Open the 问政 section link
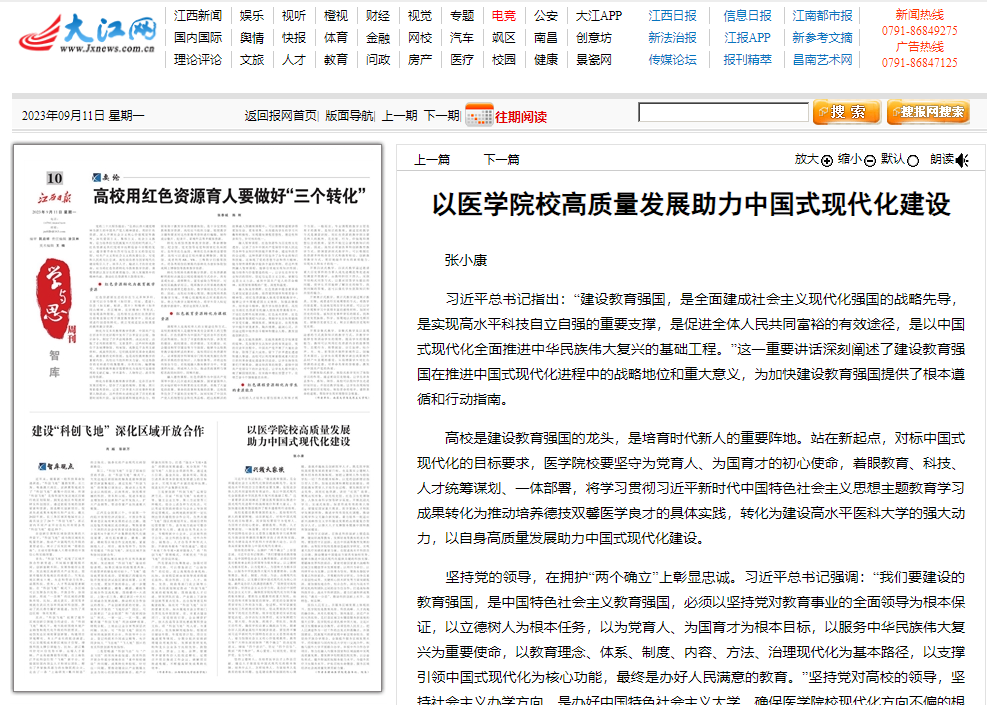987x705 pixels. point(378,60)
